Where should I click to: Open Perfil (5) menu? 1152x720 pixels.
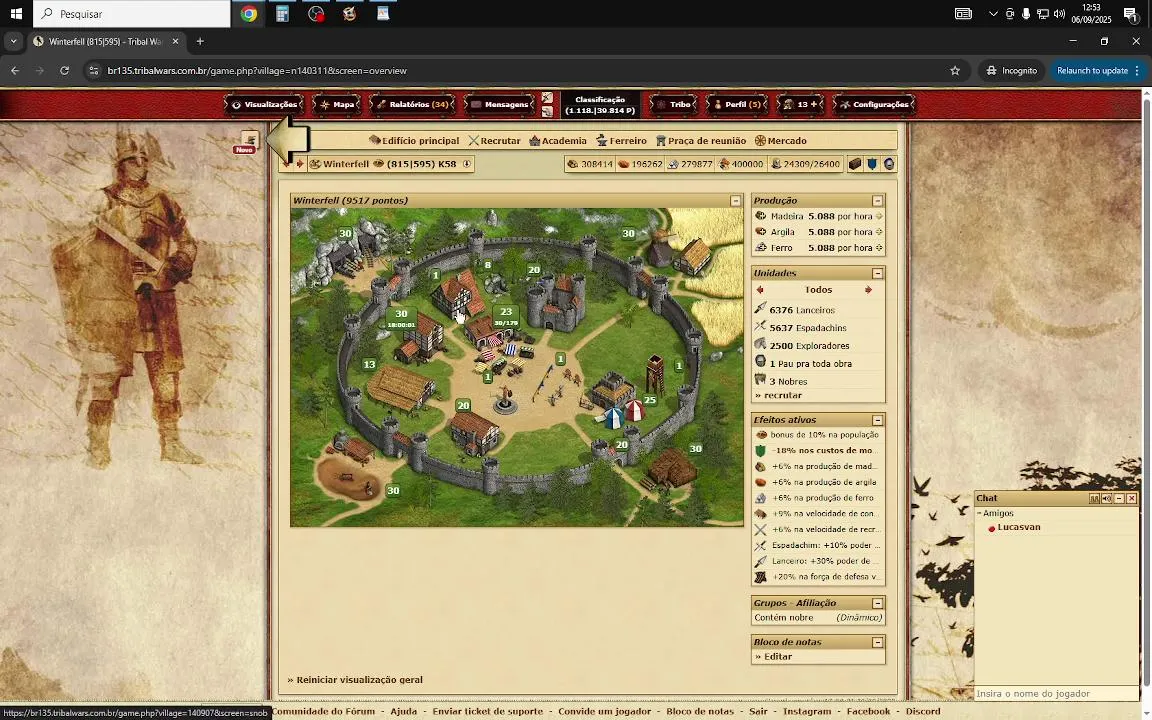point(737,104)
